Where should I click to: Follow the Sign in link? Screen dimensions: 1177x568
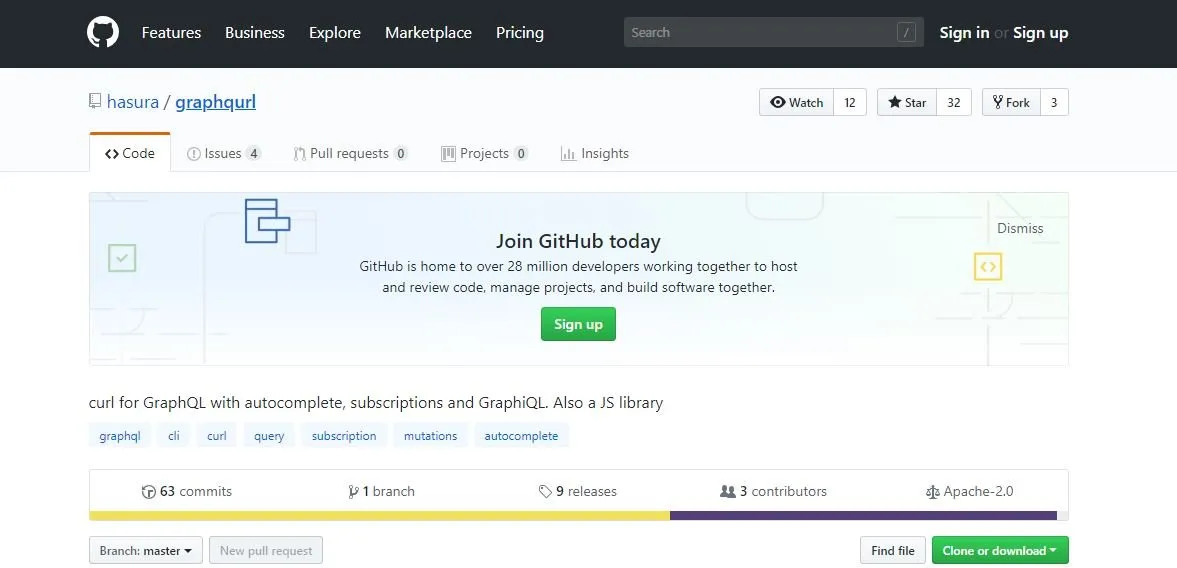pyautogui.click(x=964, y=33)
